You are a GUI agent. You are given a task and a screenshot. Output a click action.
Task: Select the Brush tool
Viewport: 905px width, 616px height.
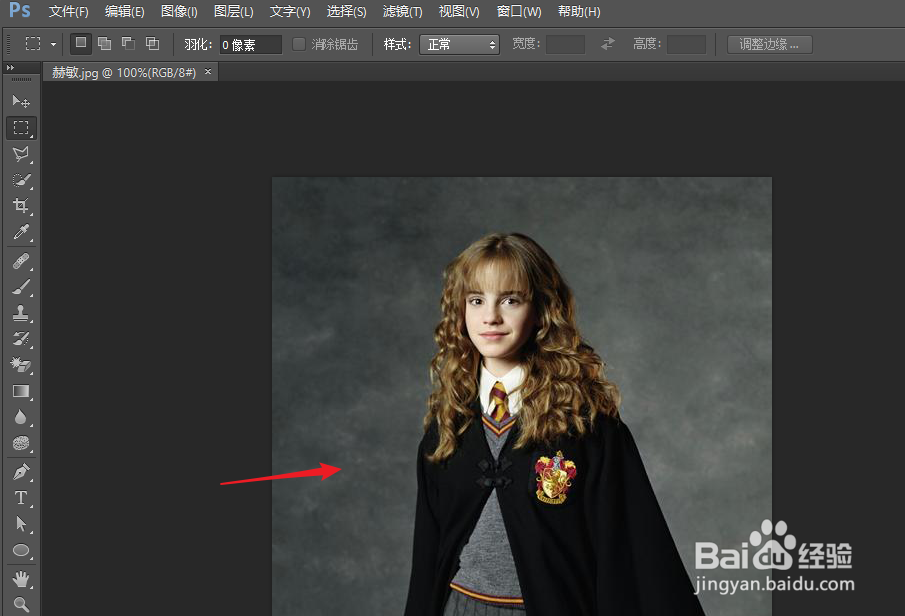pyautogui.click(x=21, y=287)
